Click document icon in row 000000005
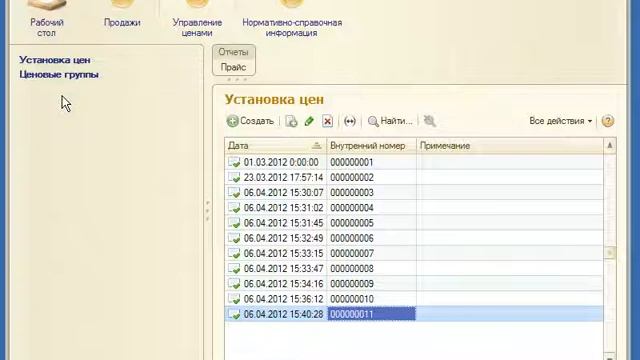640x360 pixels. point(234,223)
